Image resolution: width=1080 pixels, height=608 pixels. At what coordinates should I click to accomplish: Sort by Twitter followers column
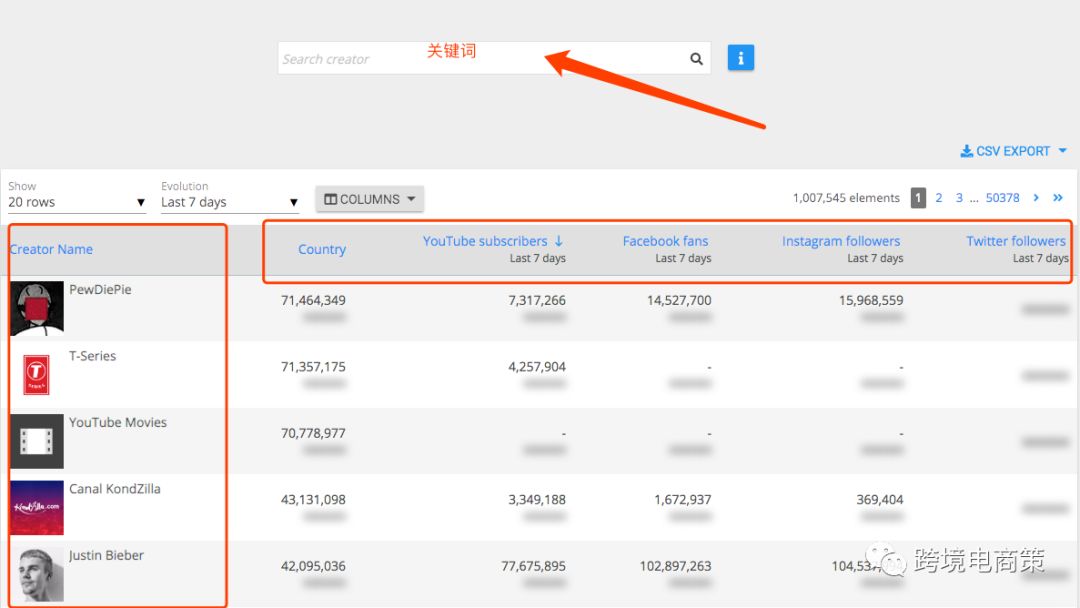point(1016,241)
